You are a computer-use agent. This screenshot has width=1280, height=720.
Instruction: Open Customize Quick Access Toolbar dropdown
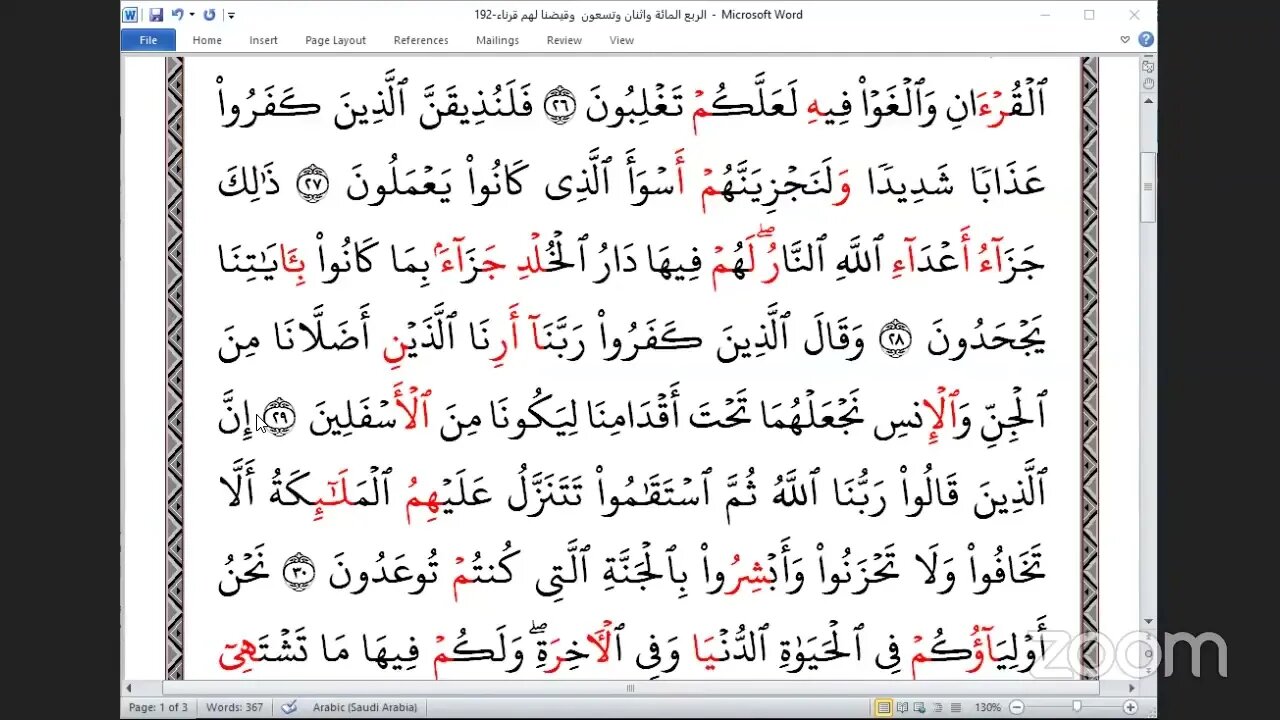231,15
